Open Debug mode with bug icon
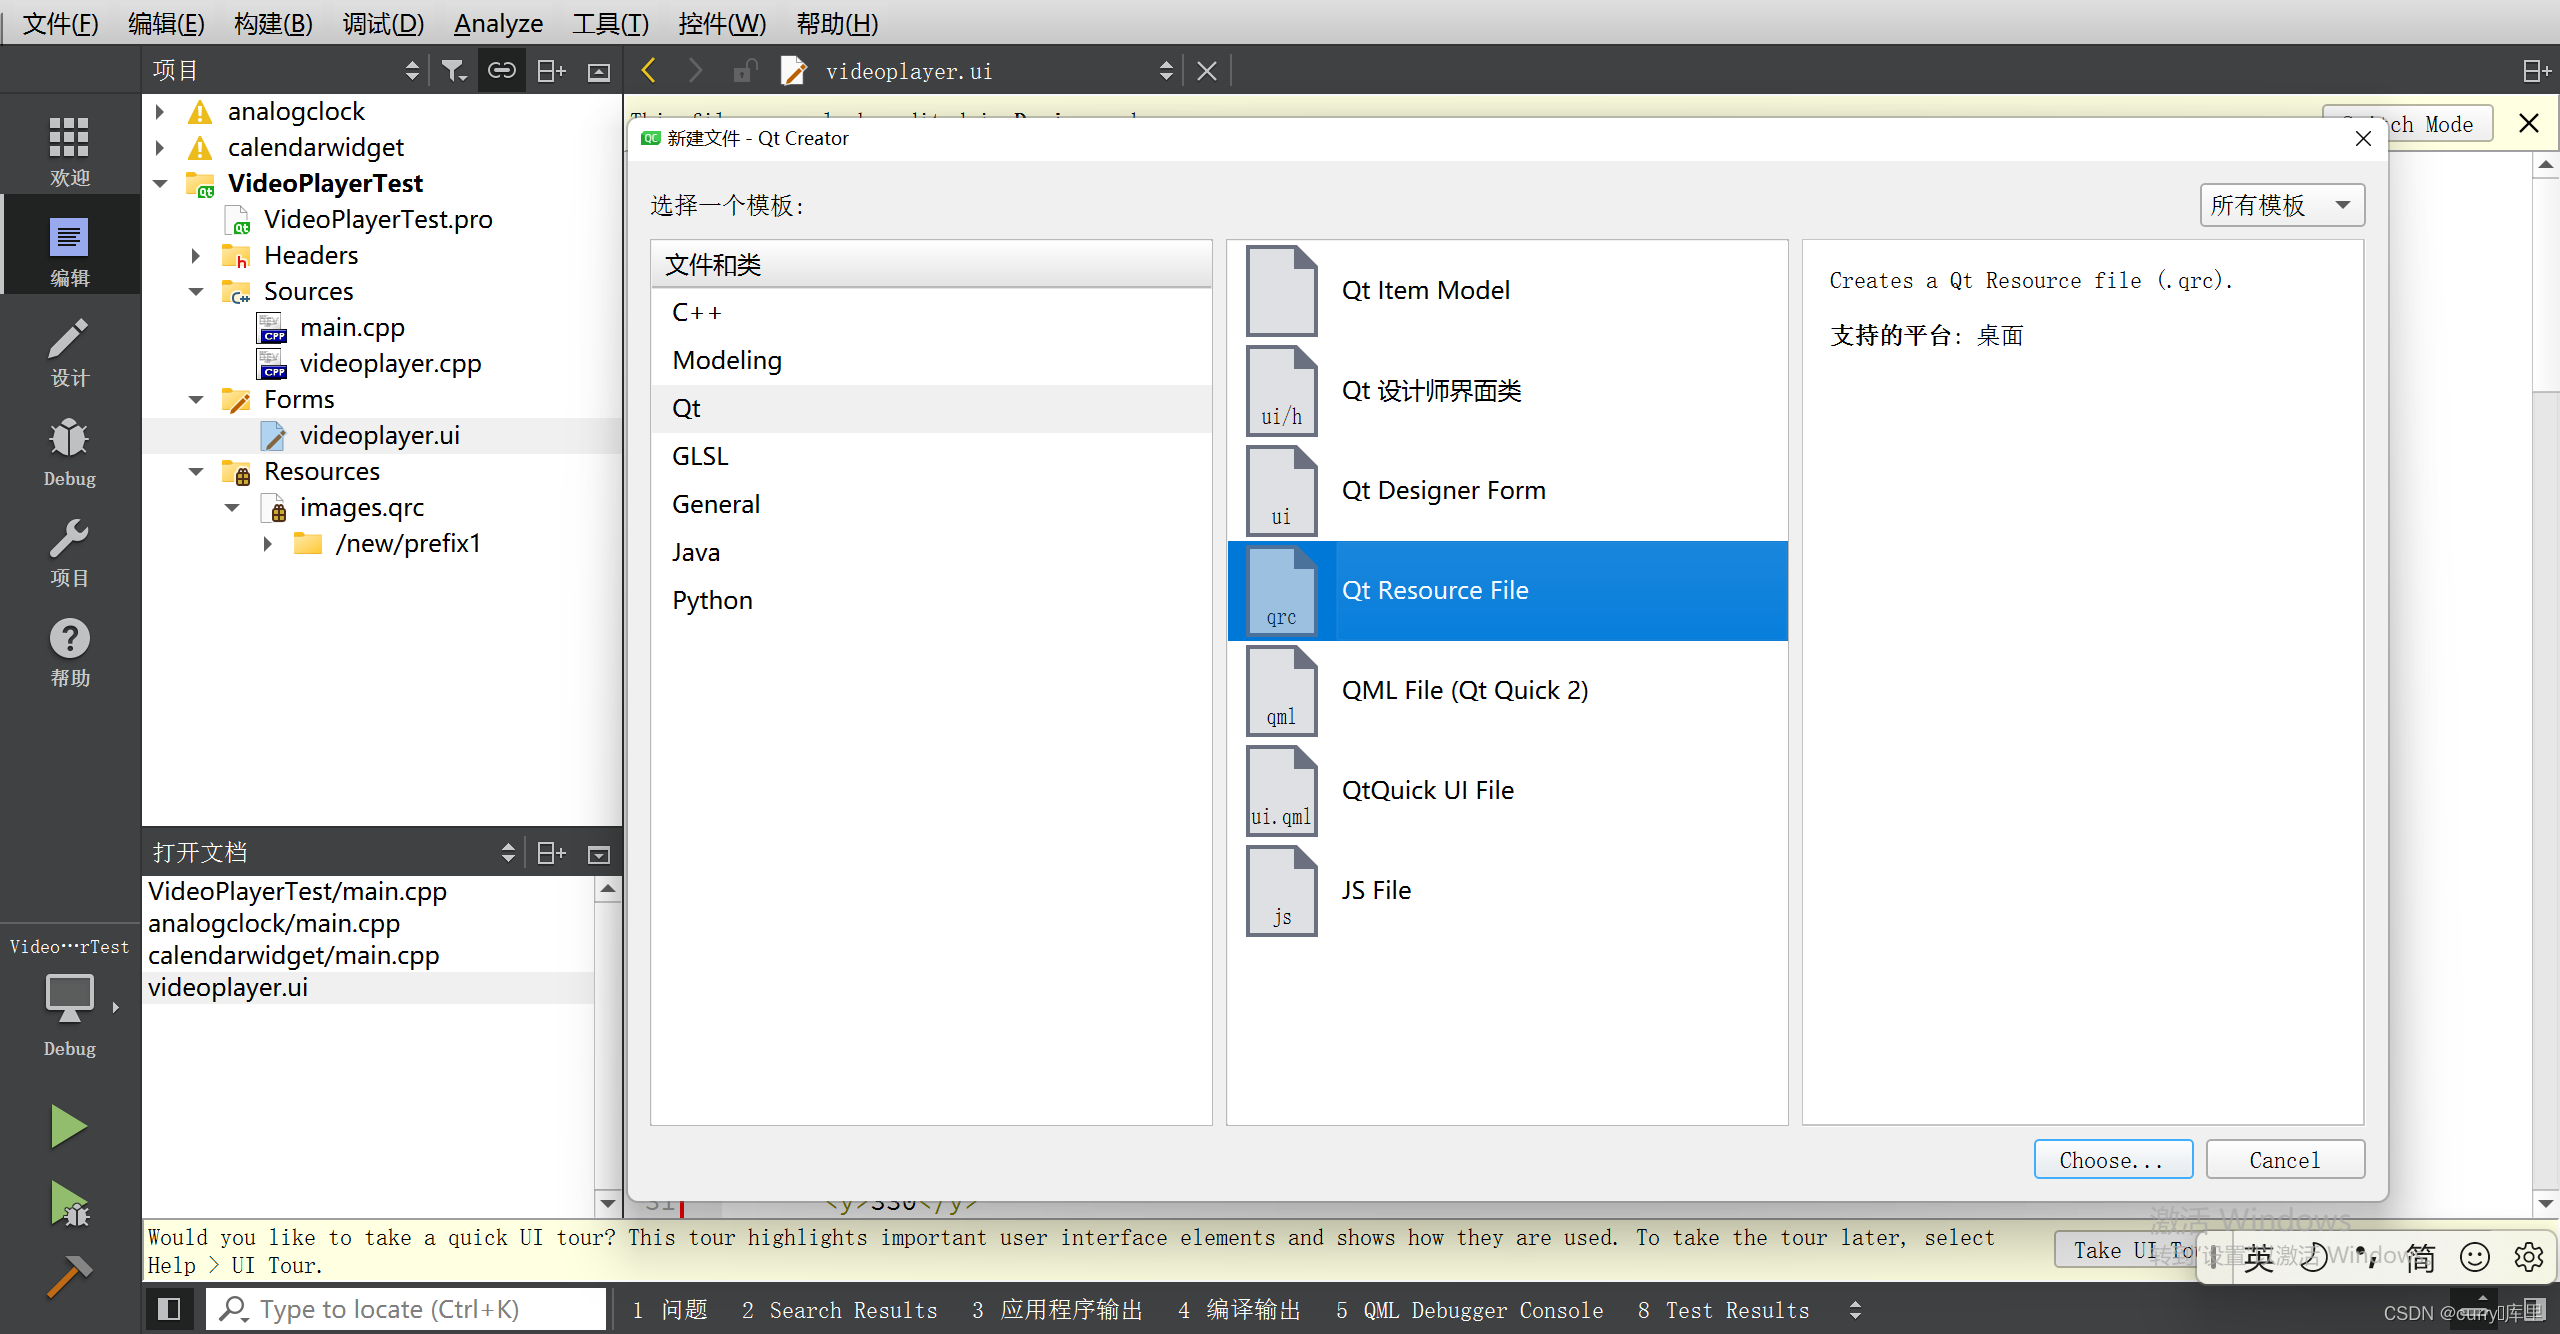This screenshot has width=2560, height=1334. [x=69, y=450]
